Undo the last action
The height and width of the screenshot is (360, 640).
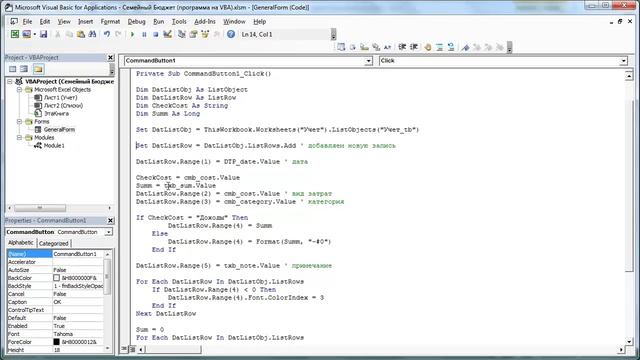pos(107,34)
